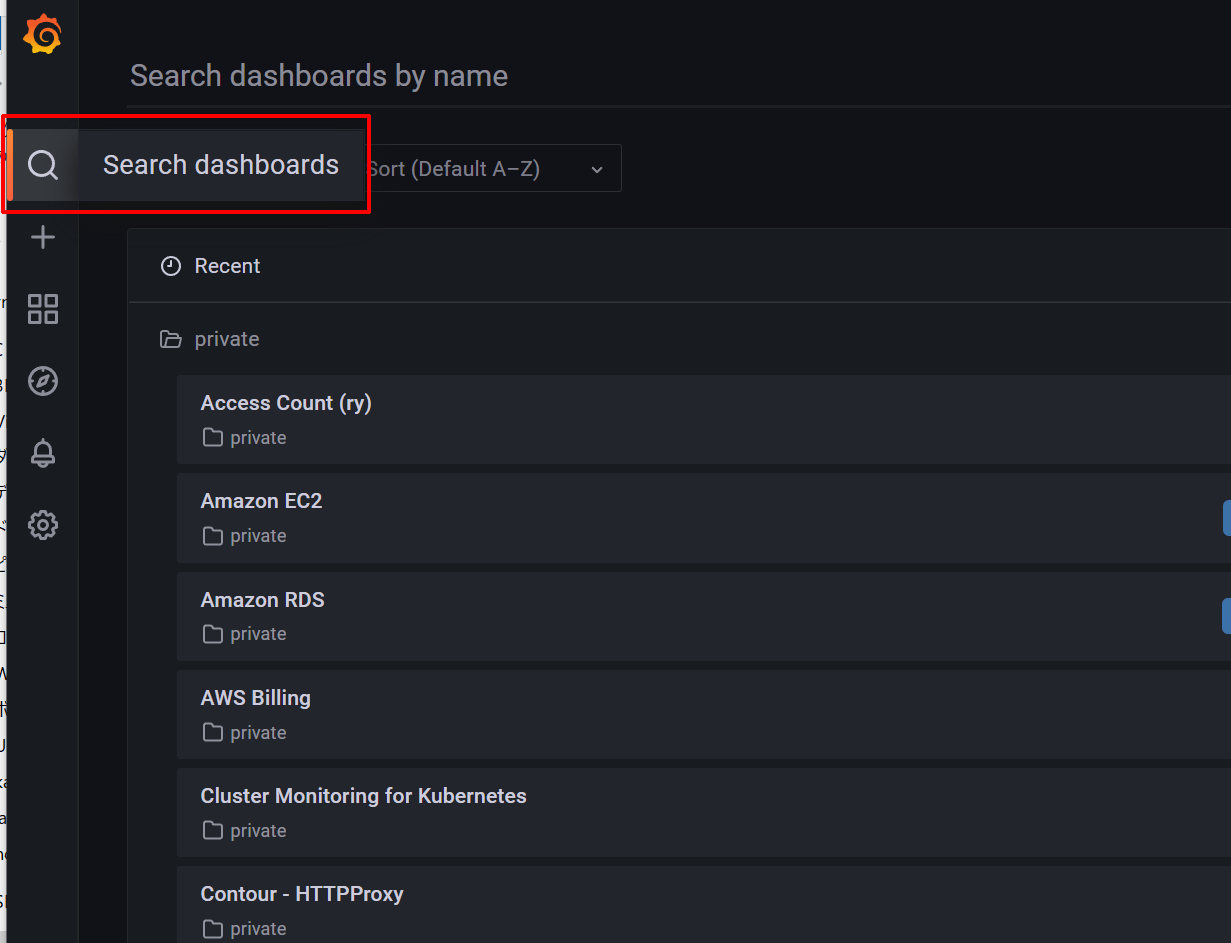Open the Configuration gear icon
Image resolution: width=1231 pixels, height=943 pixels.
[43, 525]
